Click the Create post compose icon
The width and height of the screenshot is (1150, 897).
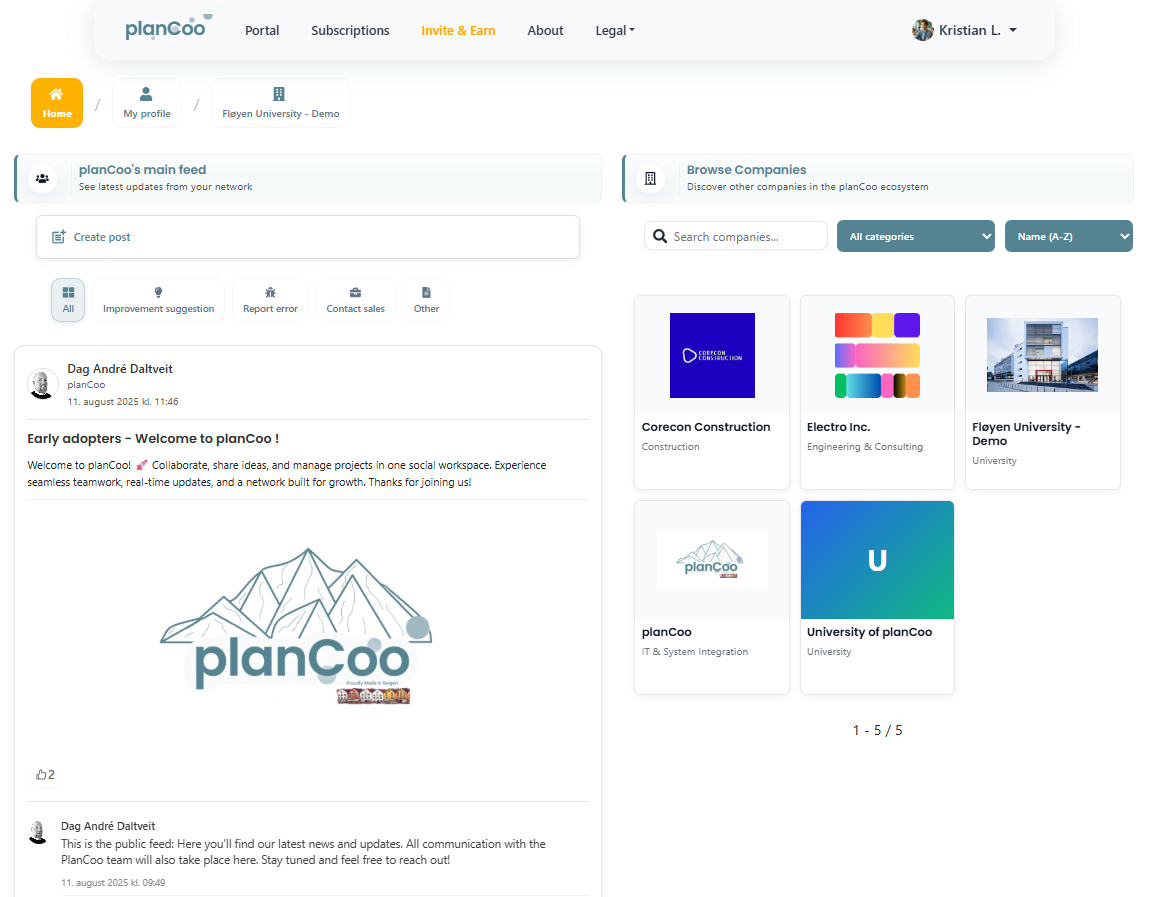point(58,236)
